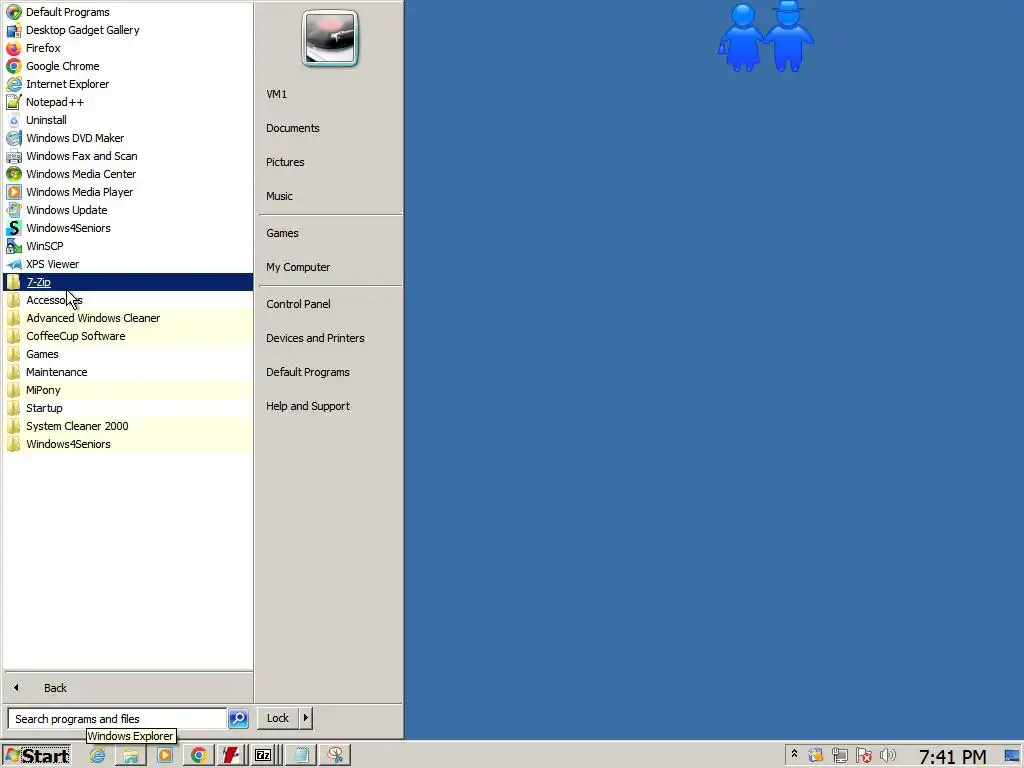Image resolution: width=1024 pixels, height=768 pixels.
Task: Click the Search programs and files box
Action: point(117,718)
